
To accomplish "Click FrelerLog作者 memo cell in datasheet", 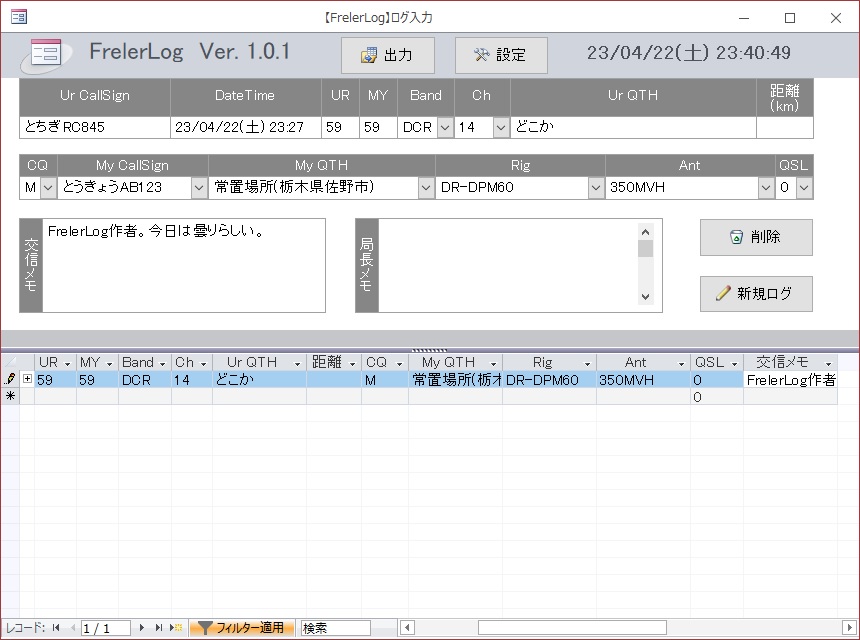I will pyautogui.click(x=790, y=380).
